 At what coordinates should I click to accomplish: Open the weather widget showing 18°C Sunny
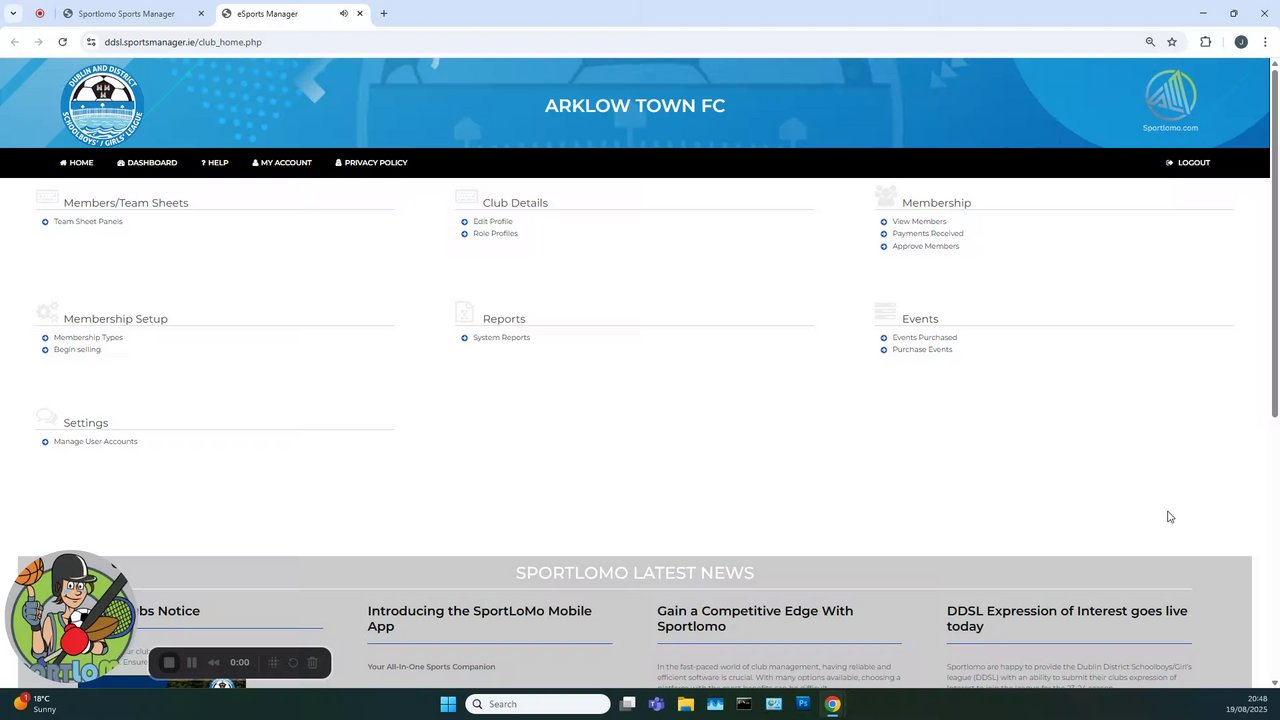coord(34,704)
